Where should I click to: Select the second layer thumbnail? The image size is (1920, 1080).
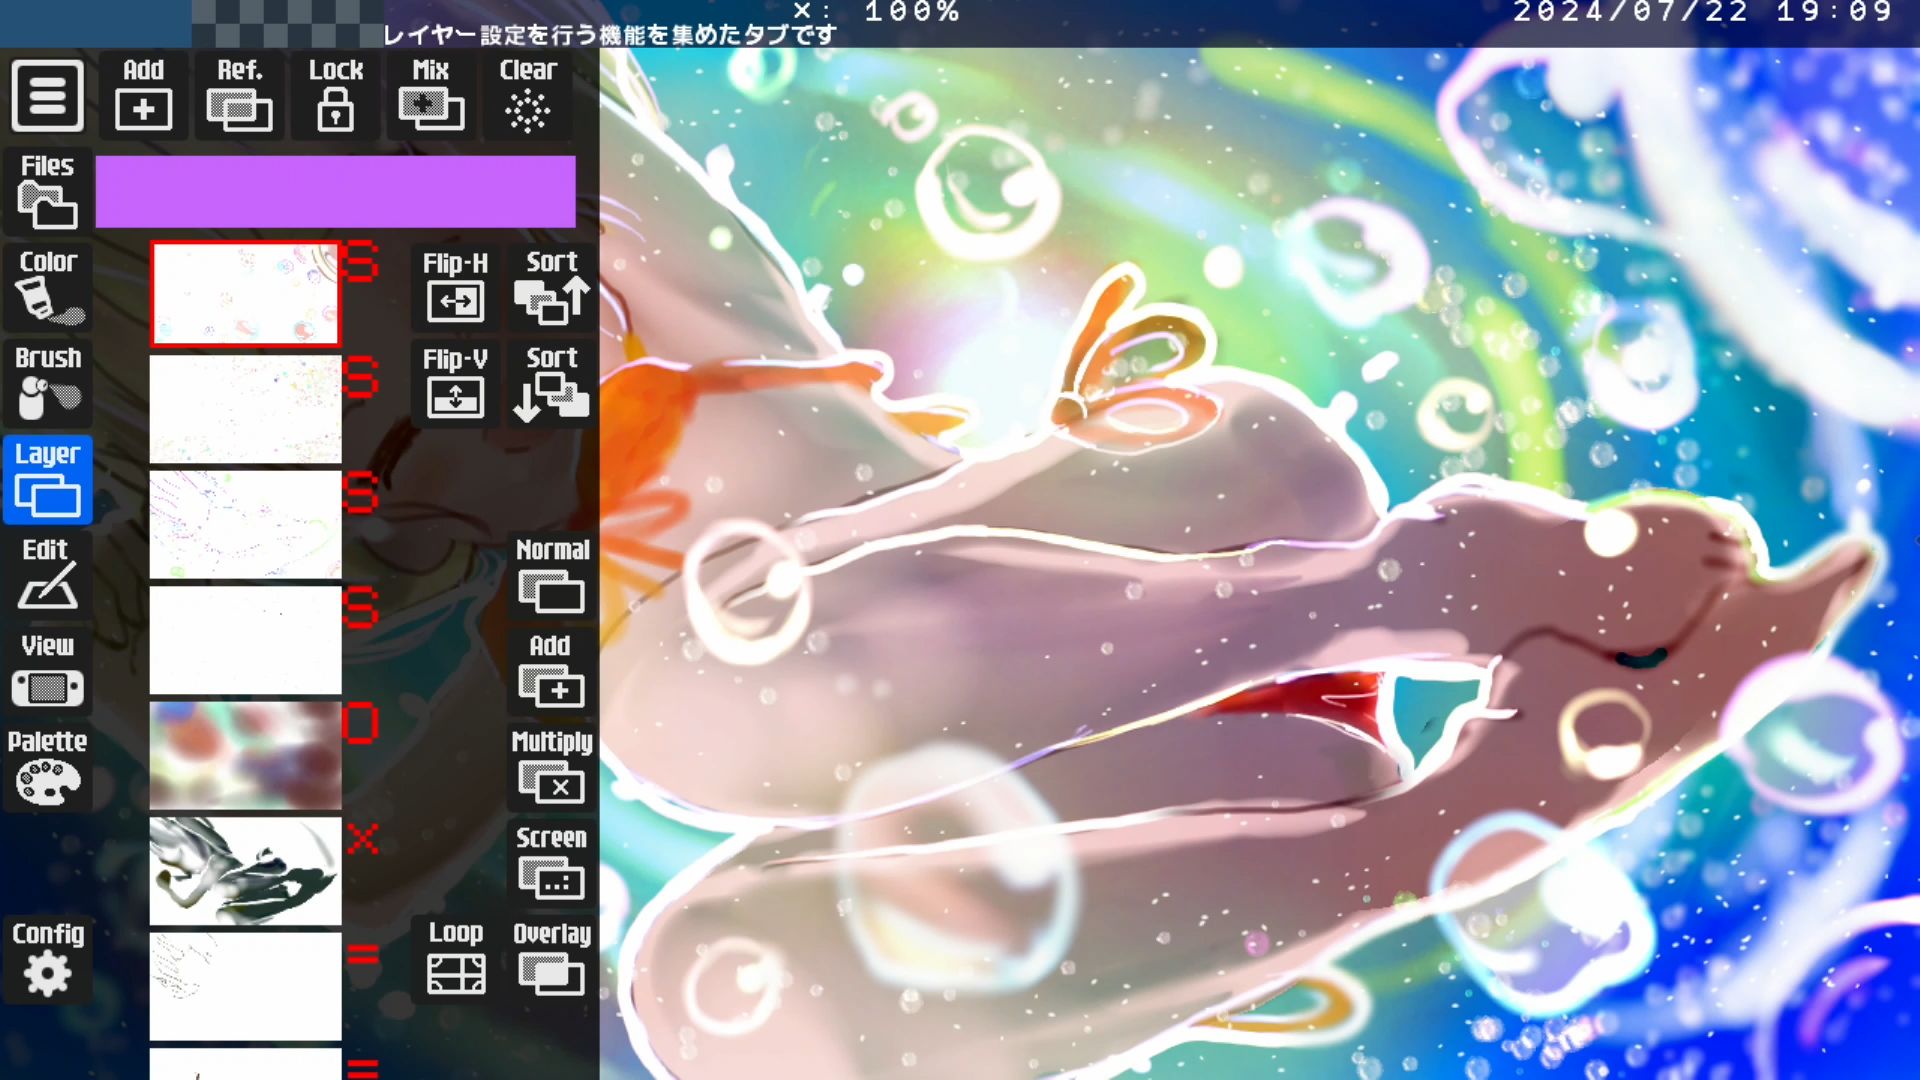245,409
